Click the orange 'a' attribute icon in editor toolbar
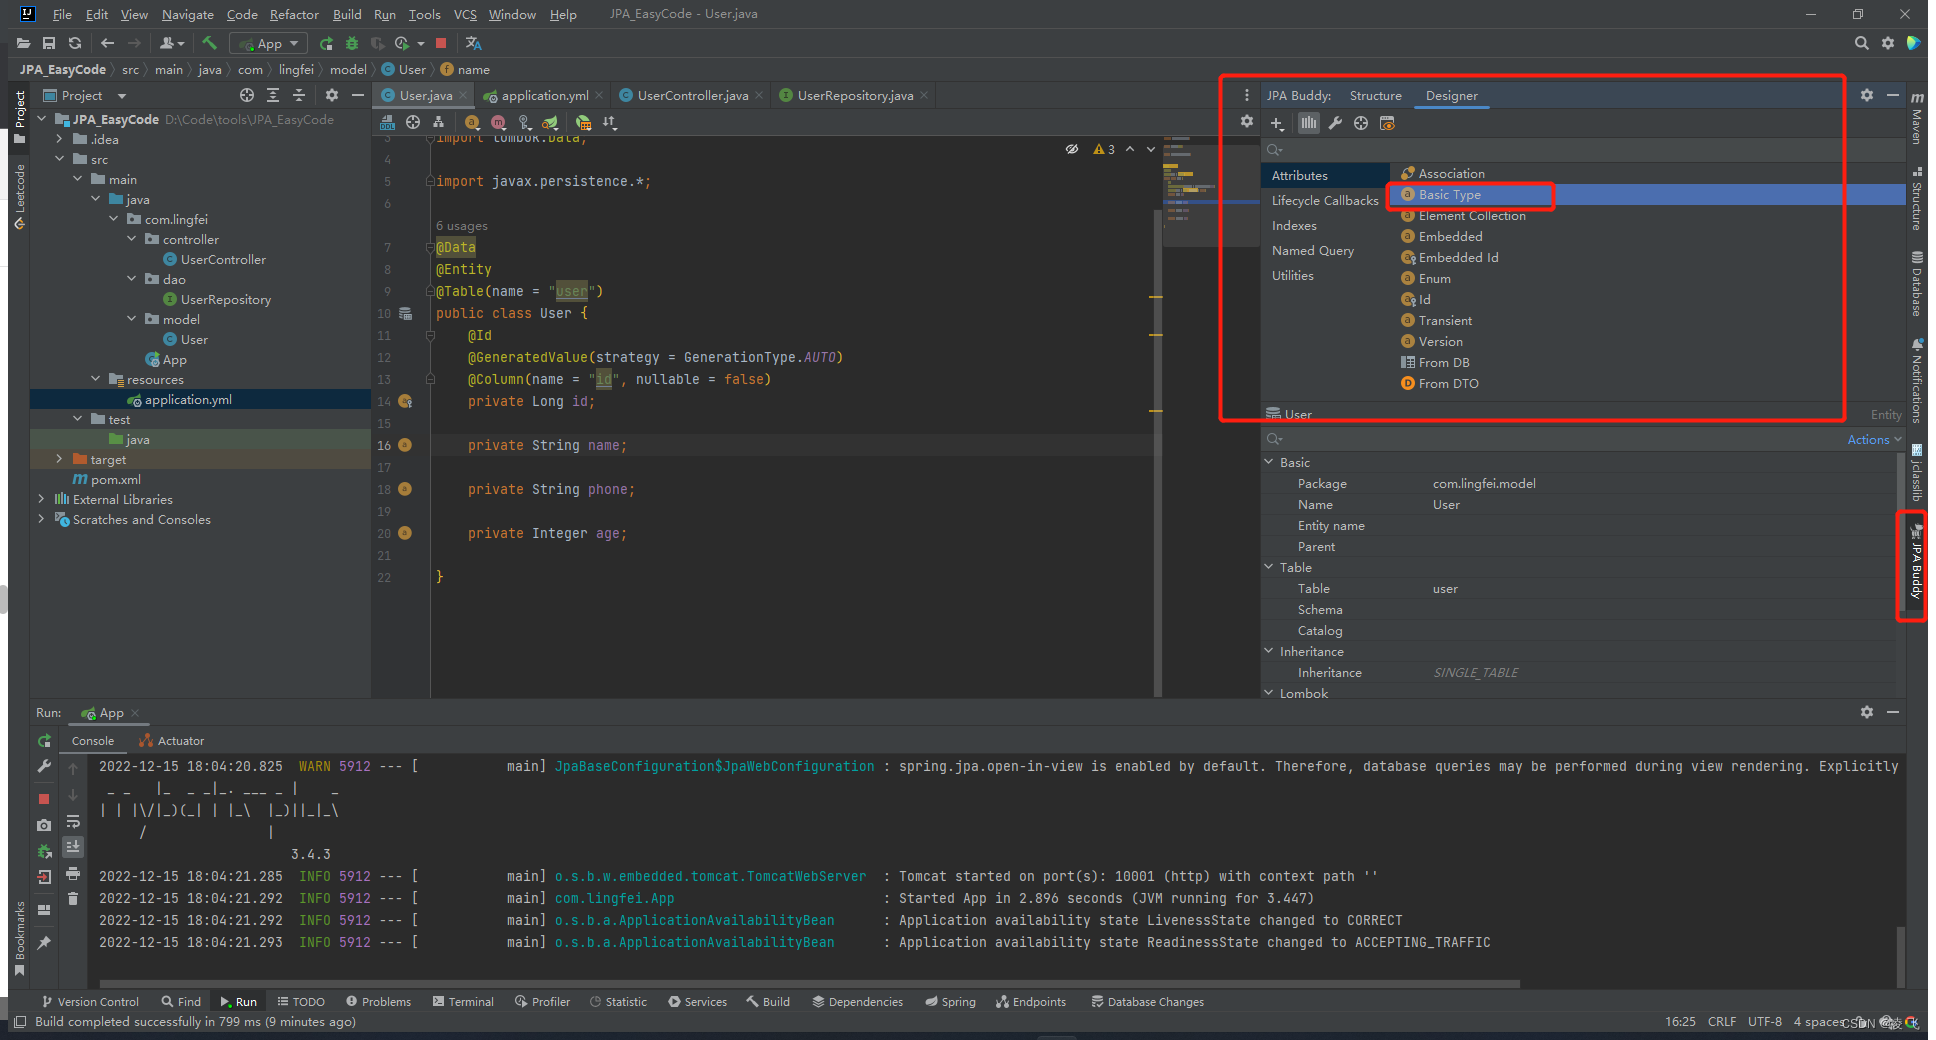This screenshot has width=1936, height=1040. 472,122
